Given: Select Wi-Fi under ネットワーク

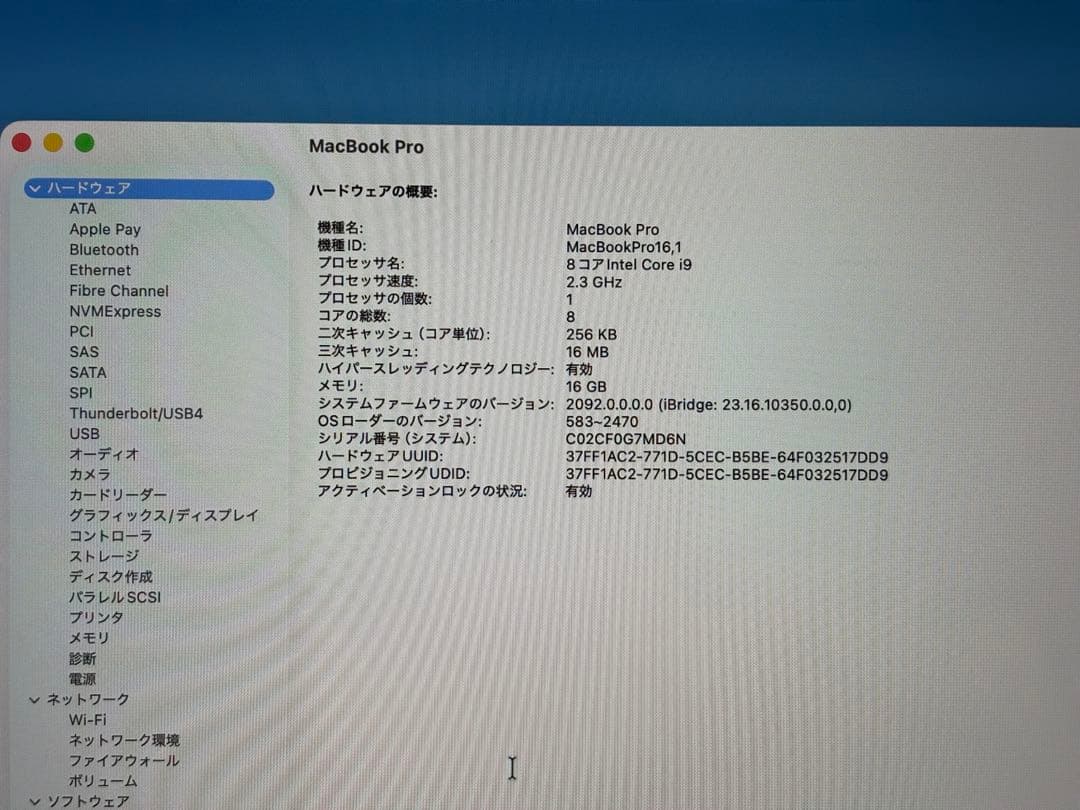Looking at the screenshot, I should 87,719.
